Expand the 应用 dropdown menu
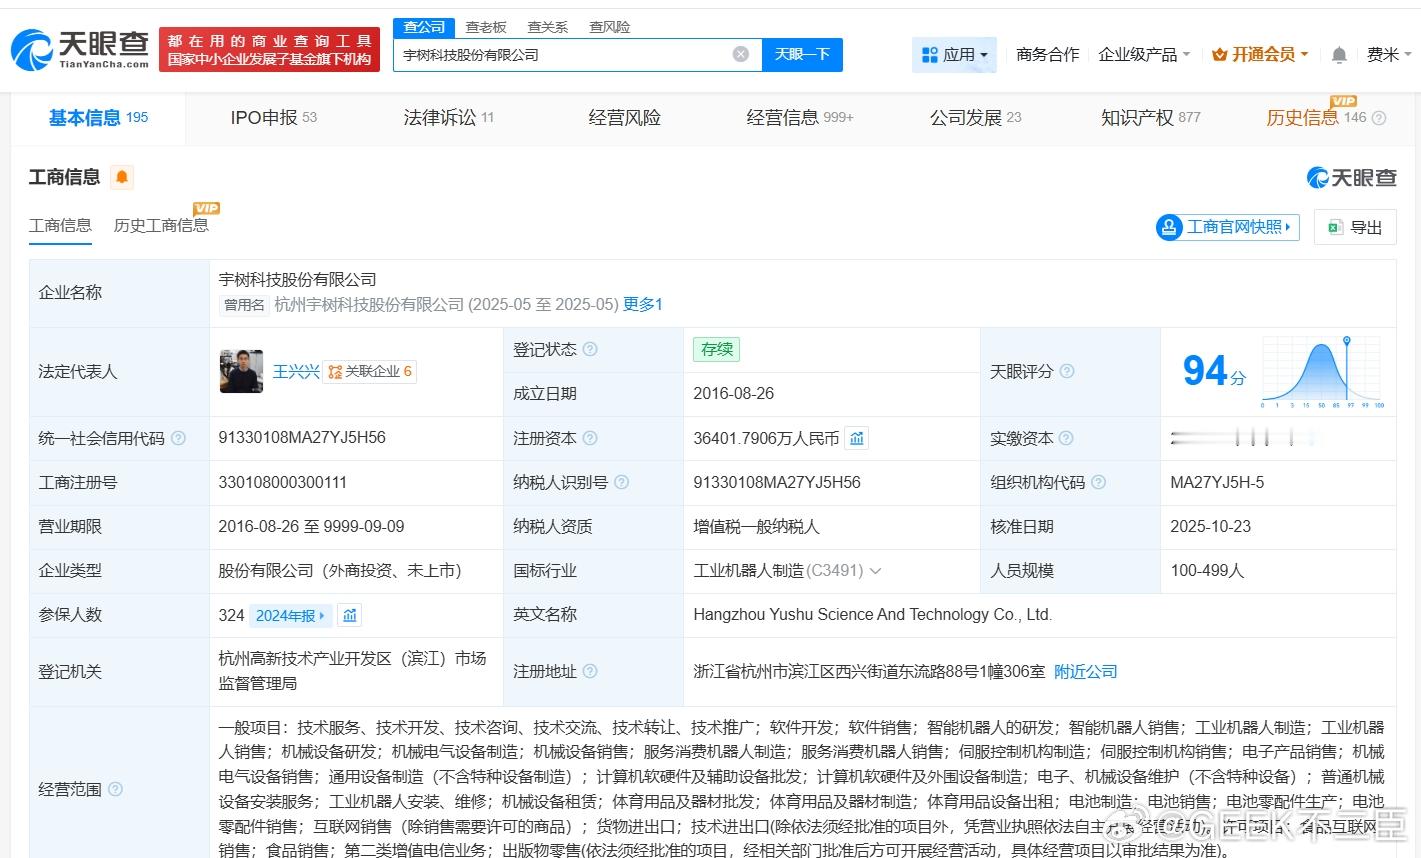The width and height of the screenshot is (1421, 858). tap(954, 55)
